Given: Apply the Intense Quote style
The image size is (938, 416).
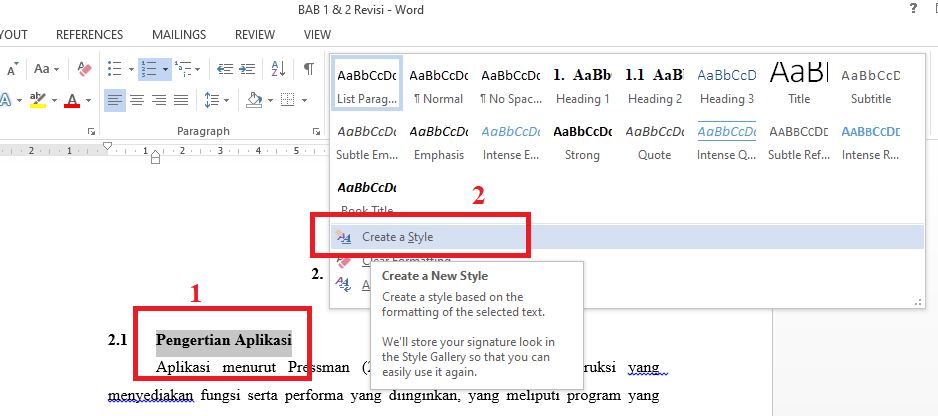Looking at the screenshot, I should tap(727, 141).
